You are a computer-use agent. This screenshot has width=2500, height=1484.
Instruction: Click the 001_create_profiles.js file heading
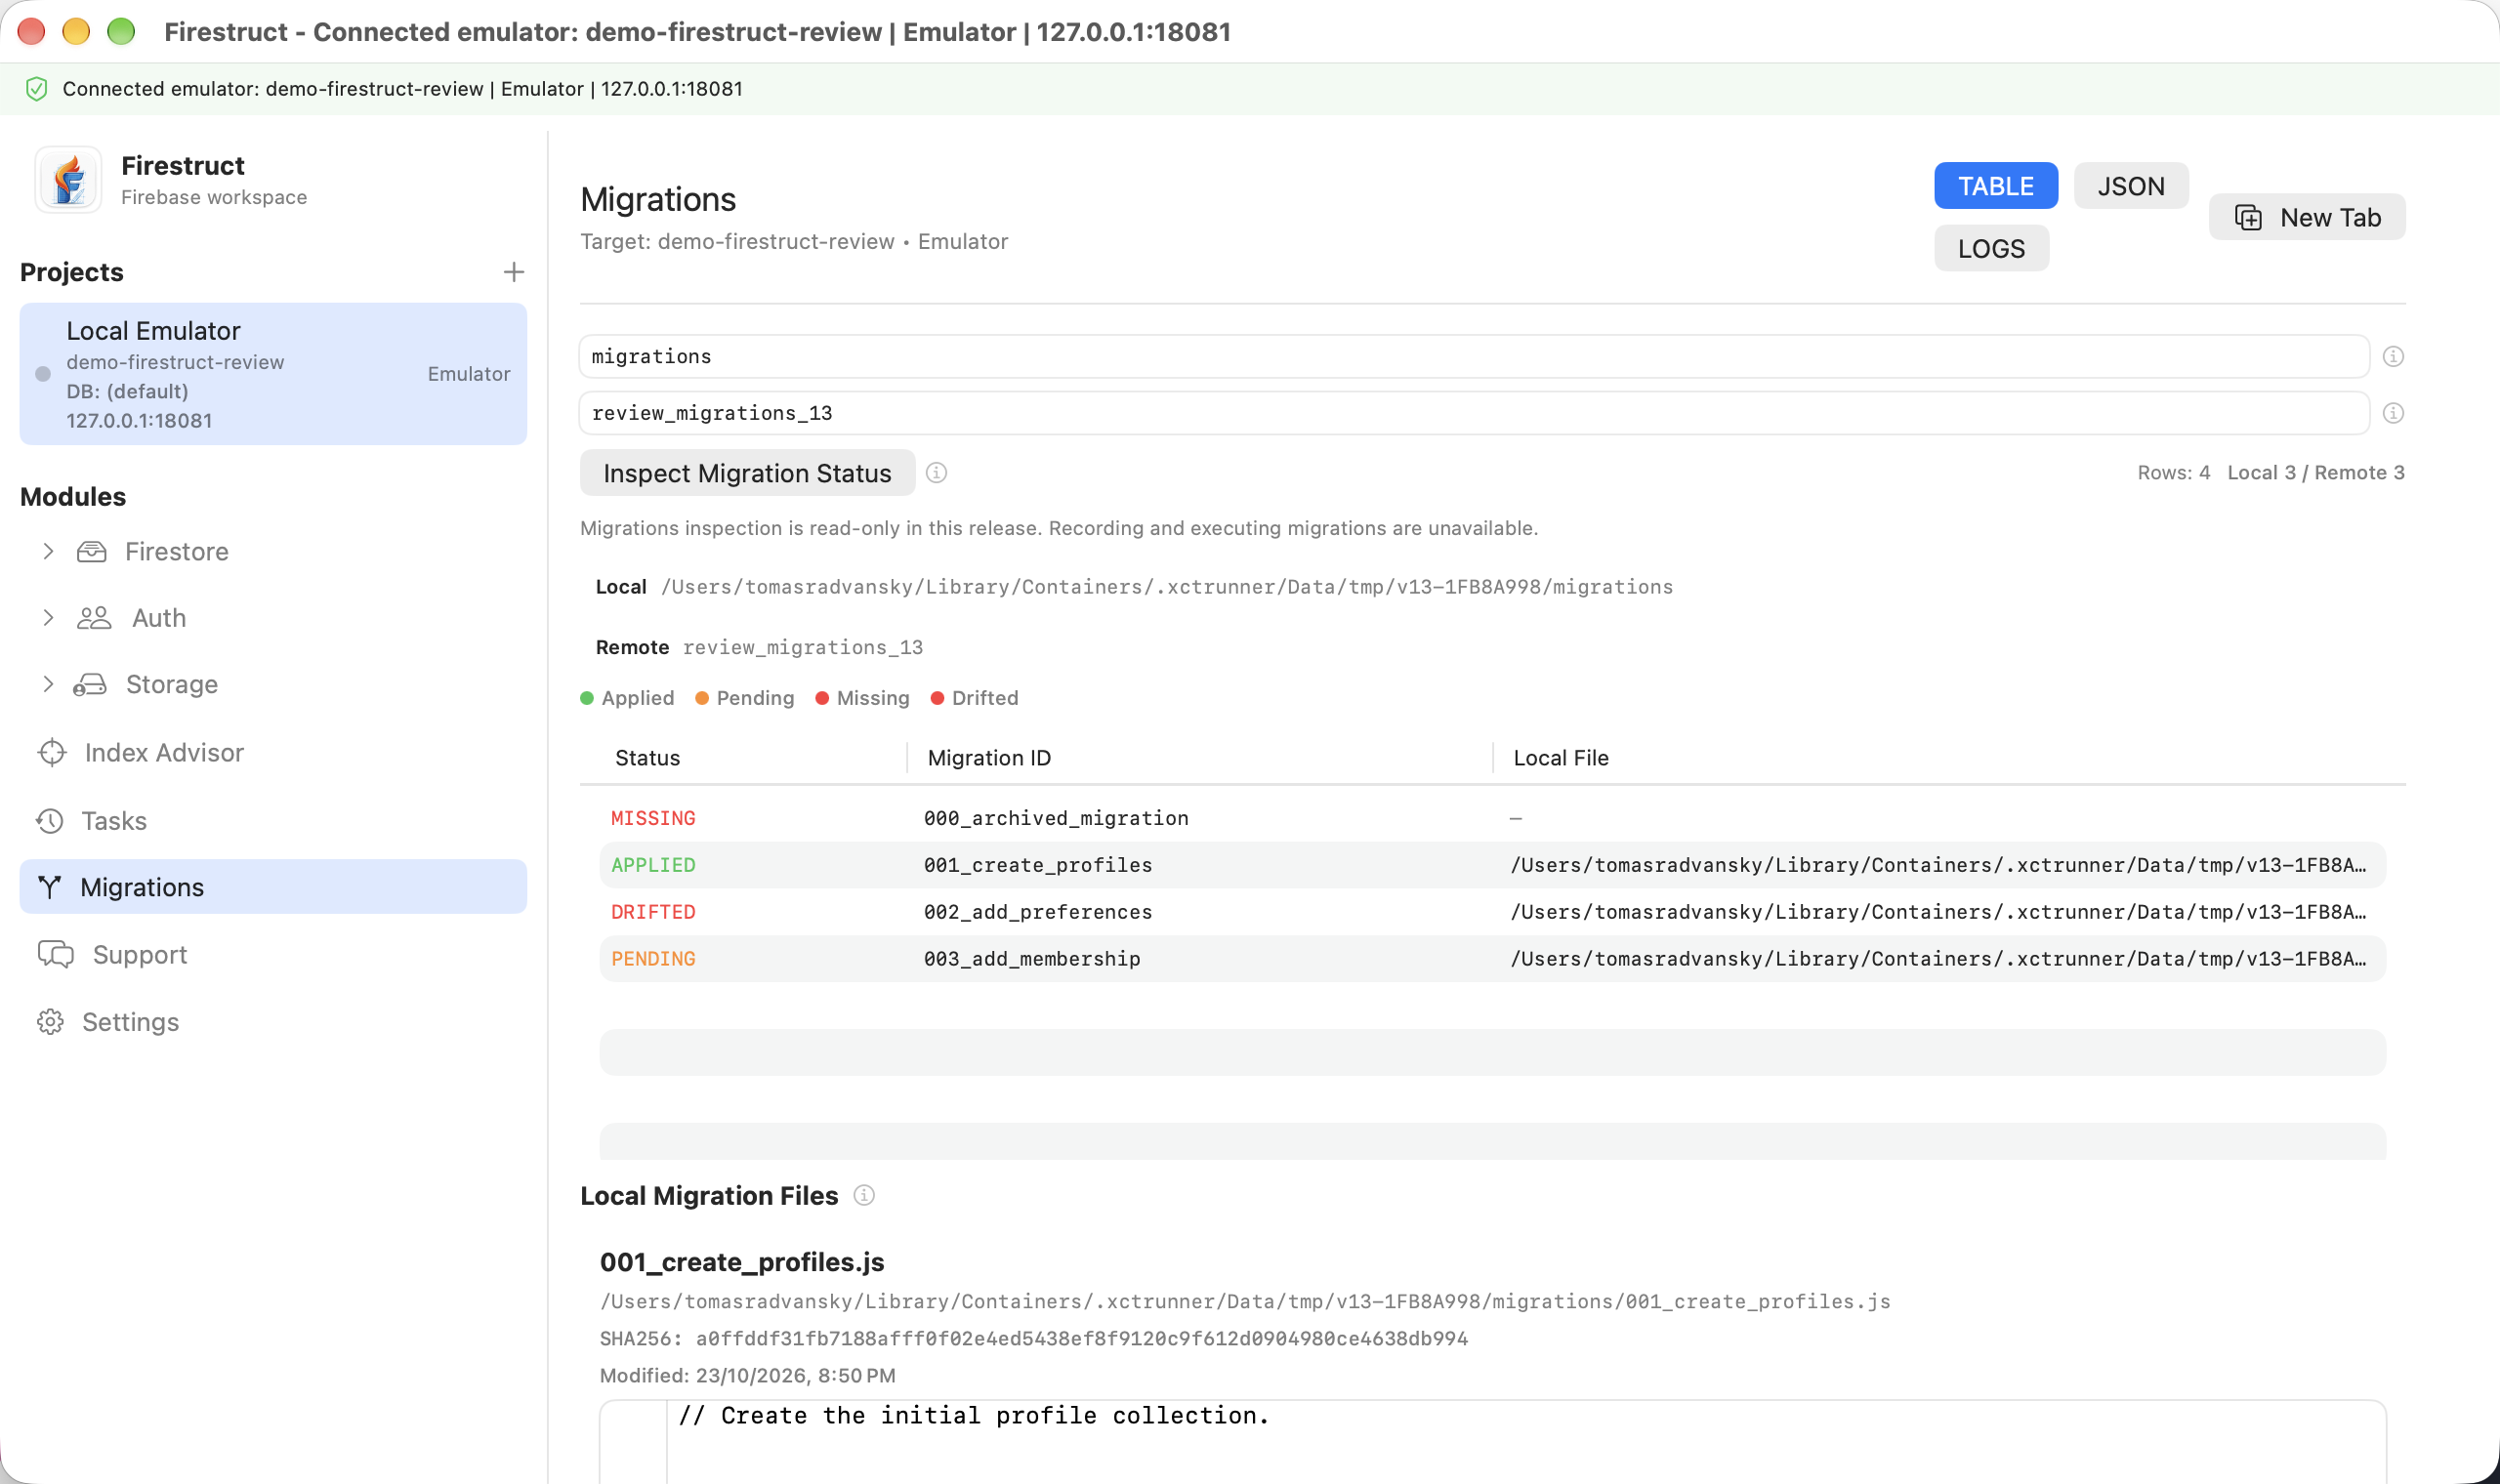741,1262
